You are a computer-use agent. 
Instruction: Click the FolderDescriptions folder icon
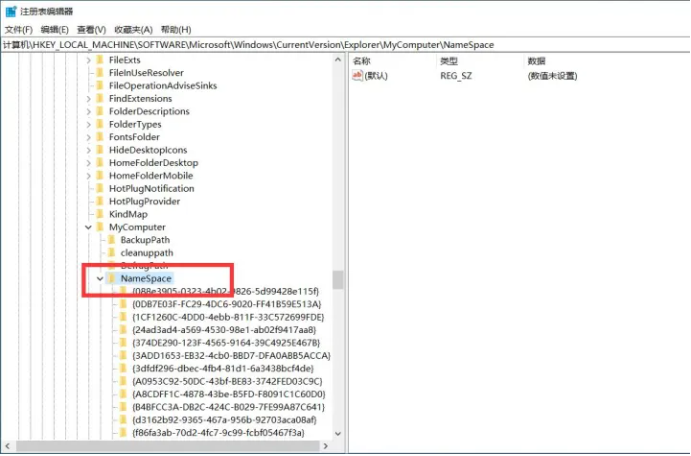click(x=100, y=111)
